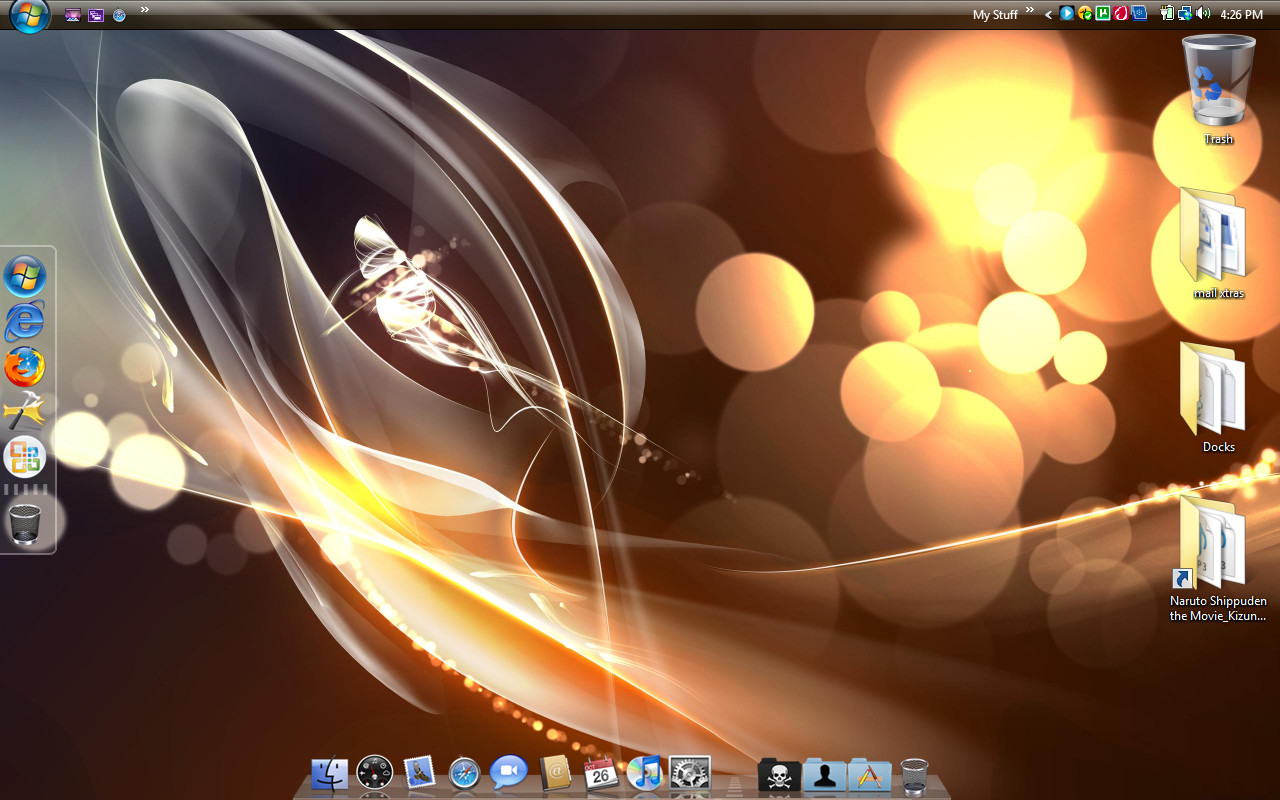Open Dashboard gauge icon in bottom dock

(x=375, y=773)
